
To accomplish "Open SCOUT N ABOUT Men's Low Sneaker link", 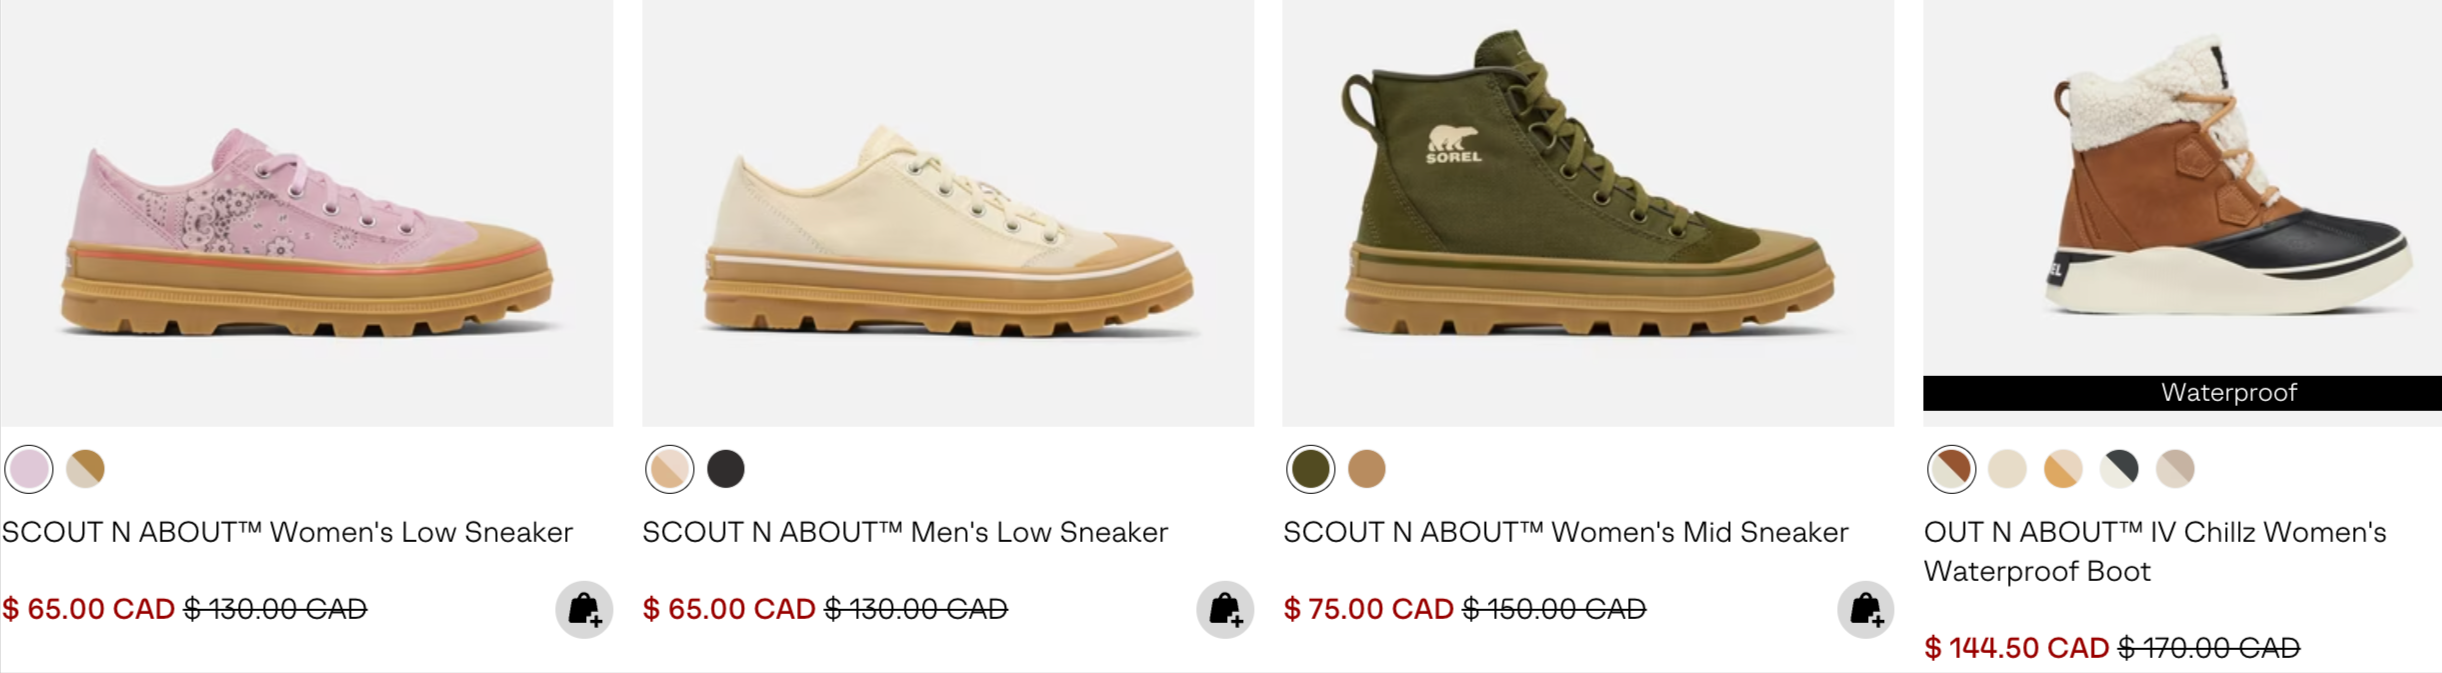I will click(x=905, y=532).
